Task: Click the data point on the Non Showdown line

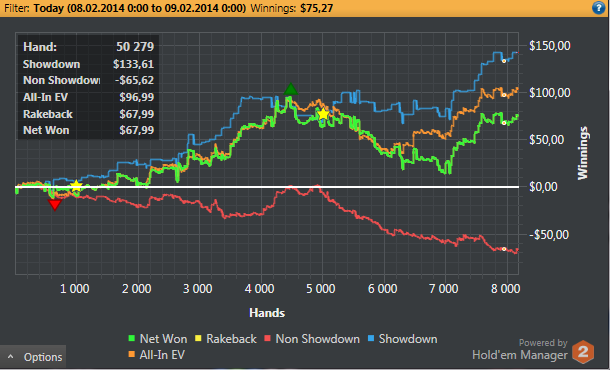Action: click(504, 249)
